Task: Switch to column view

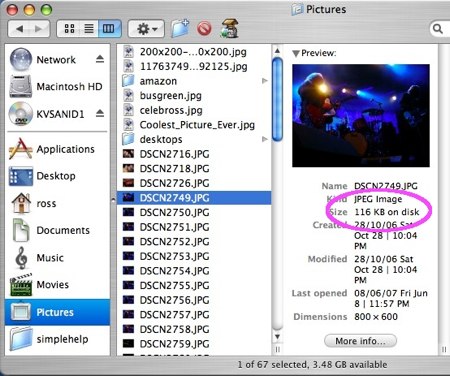Action: point(109,29)
